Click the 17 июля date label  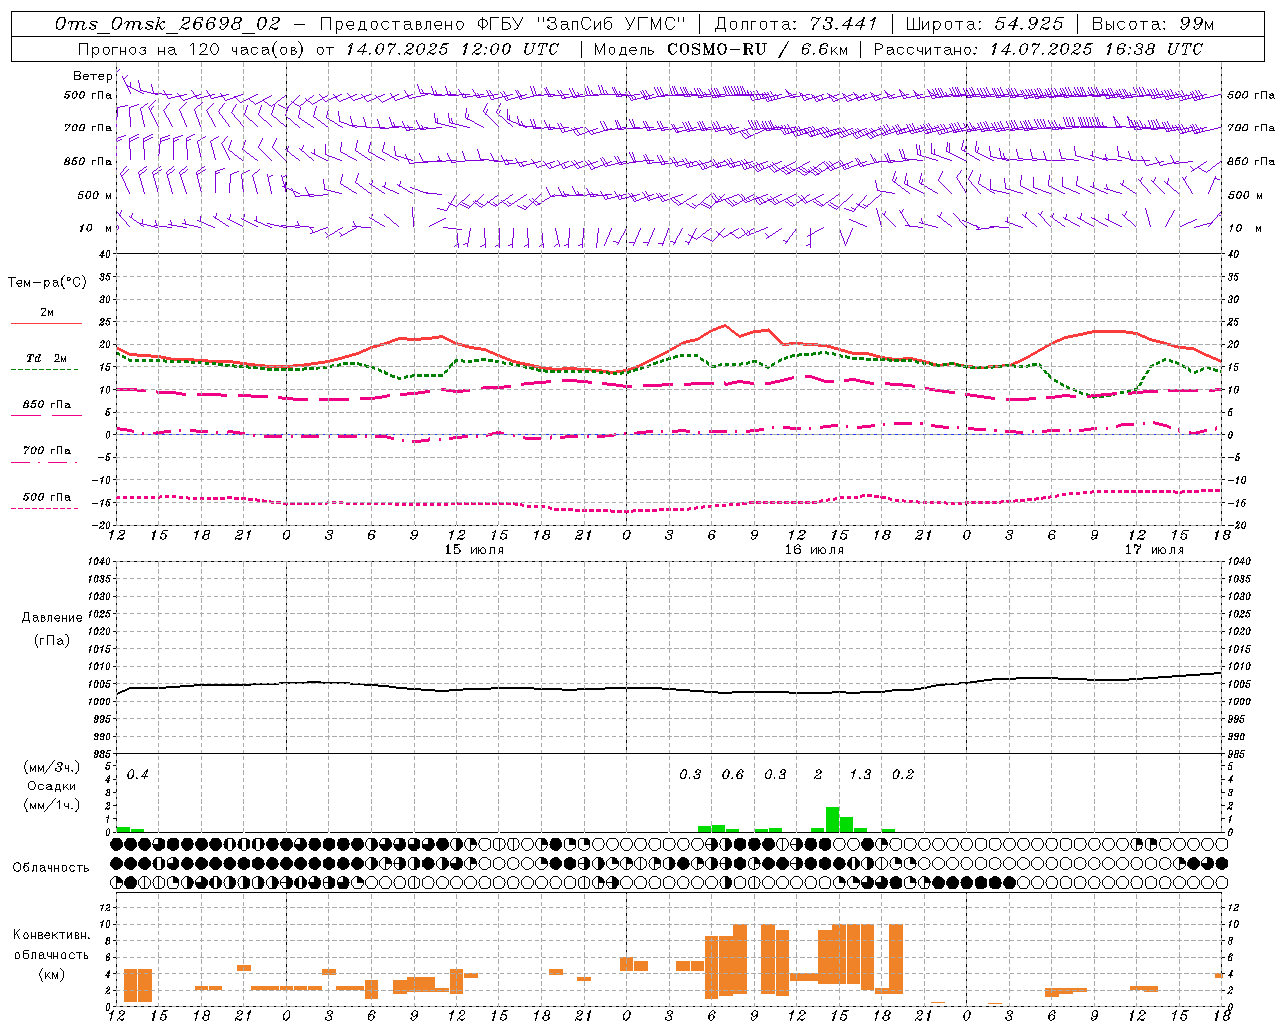1154,550
